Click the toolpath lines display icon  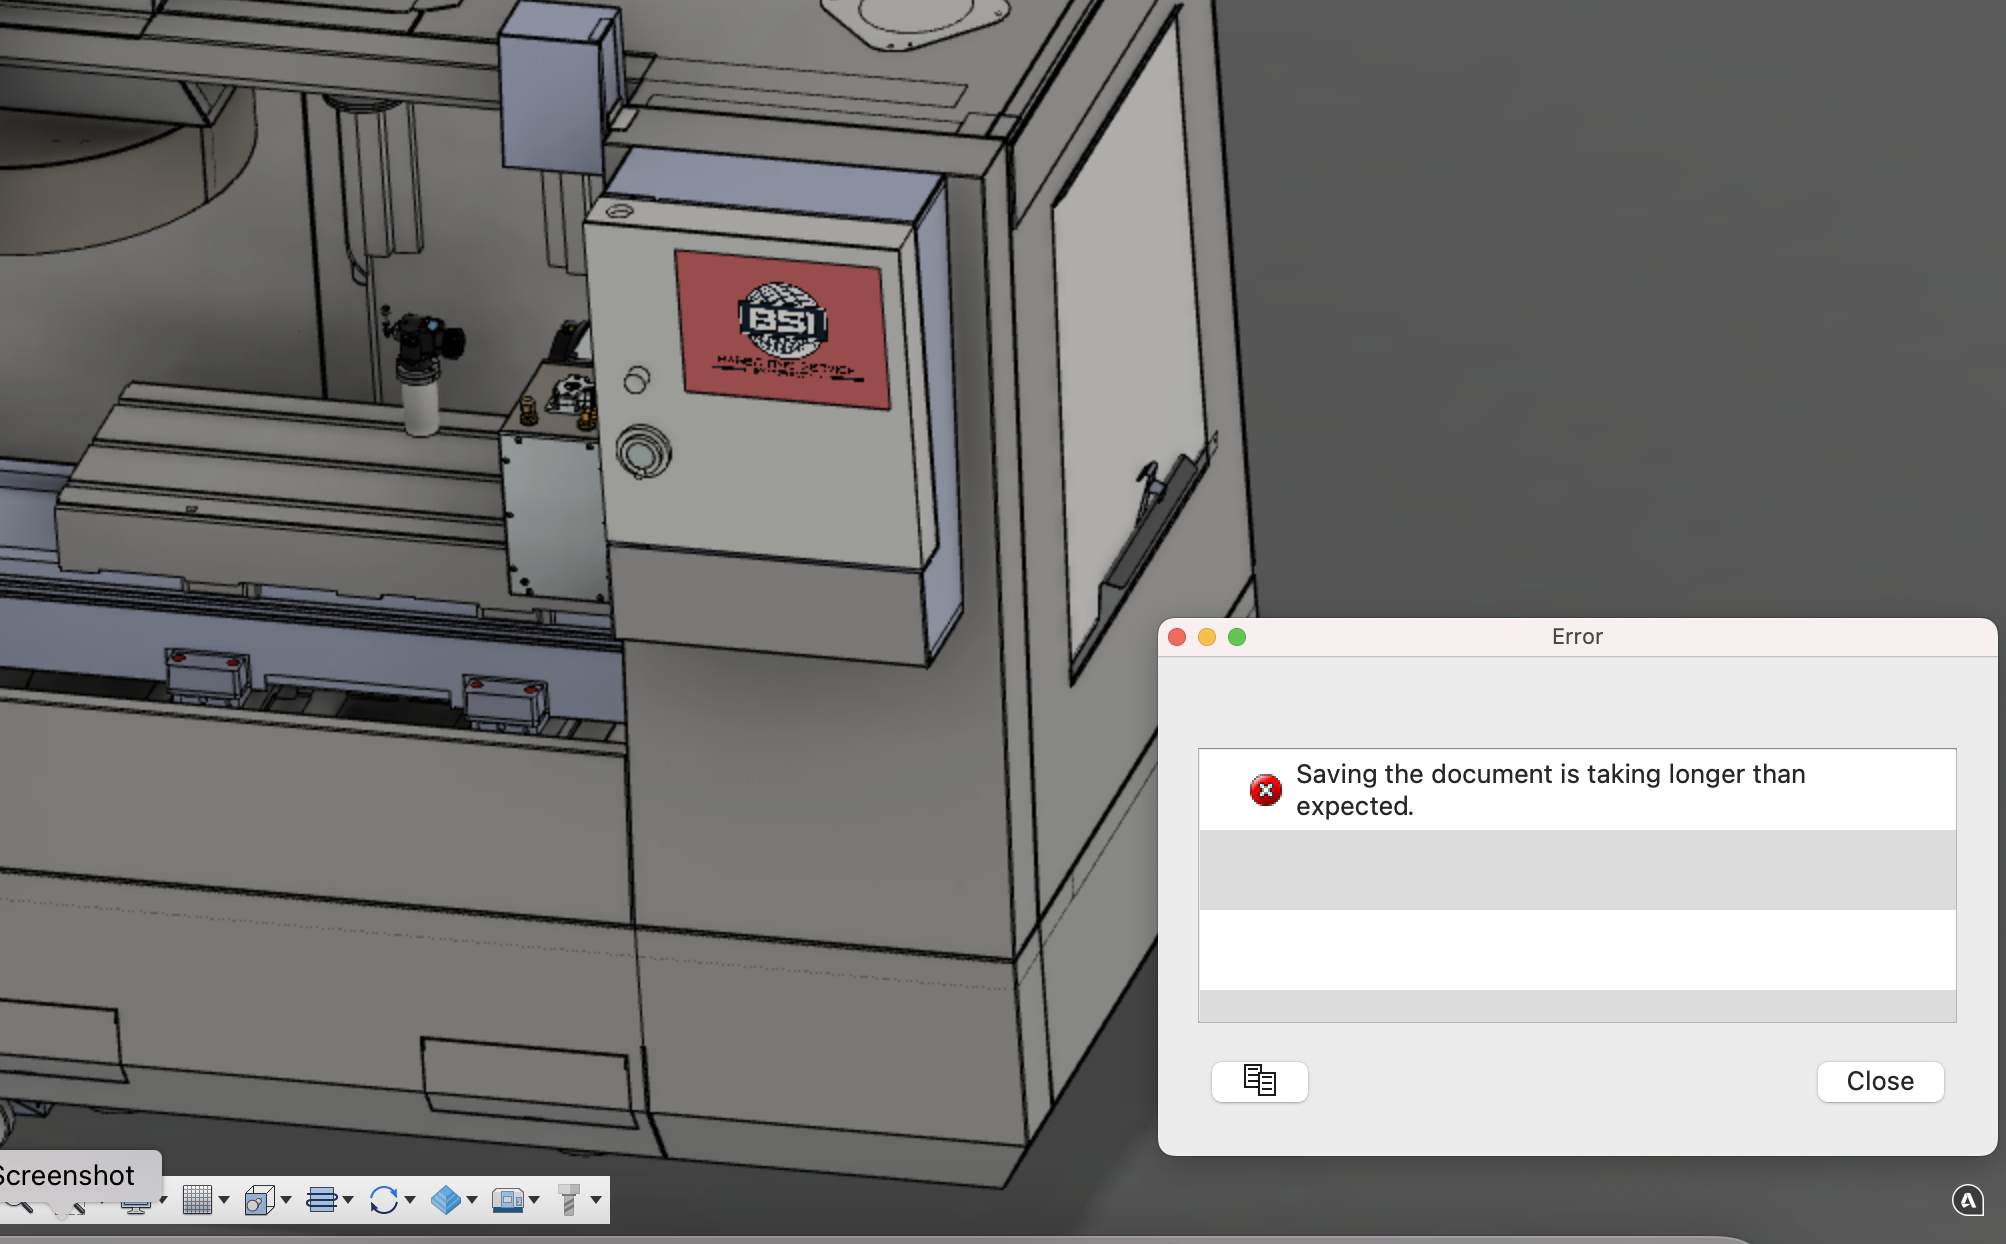tap(321, 1199)
